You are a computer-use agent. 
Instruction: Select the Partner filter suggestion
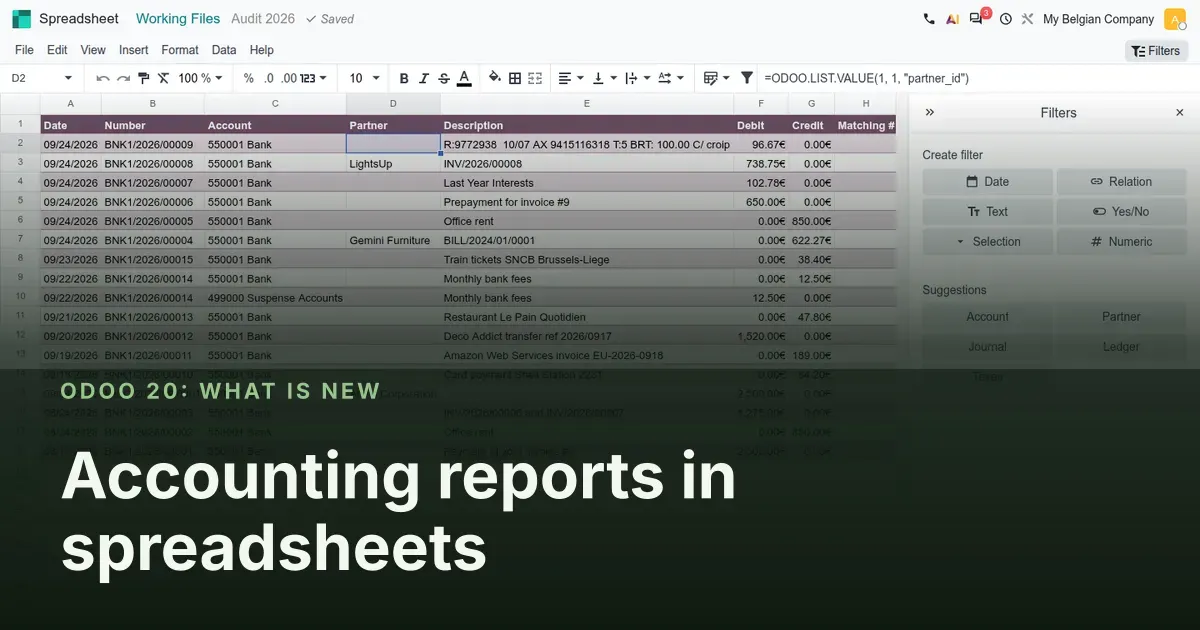tap(1121, 317)
